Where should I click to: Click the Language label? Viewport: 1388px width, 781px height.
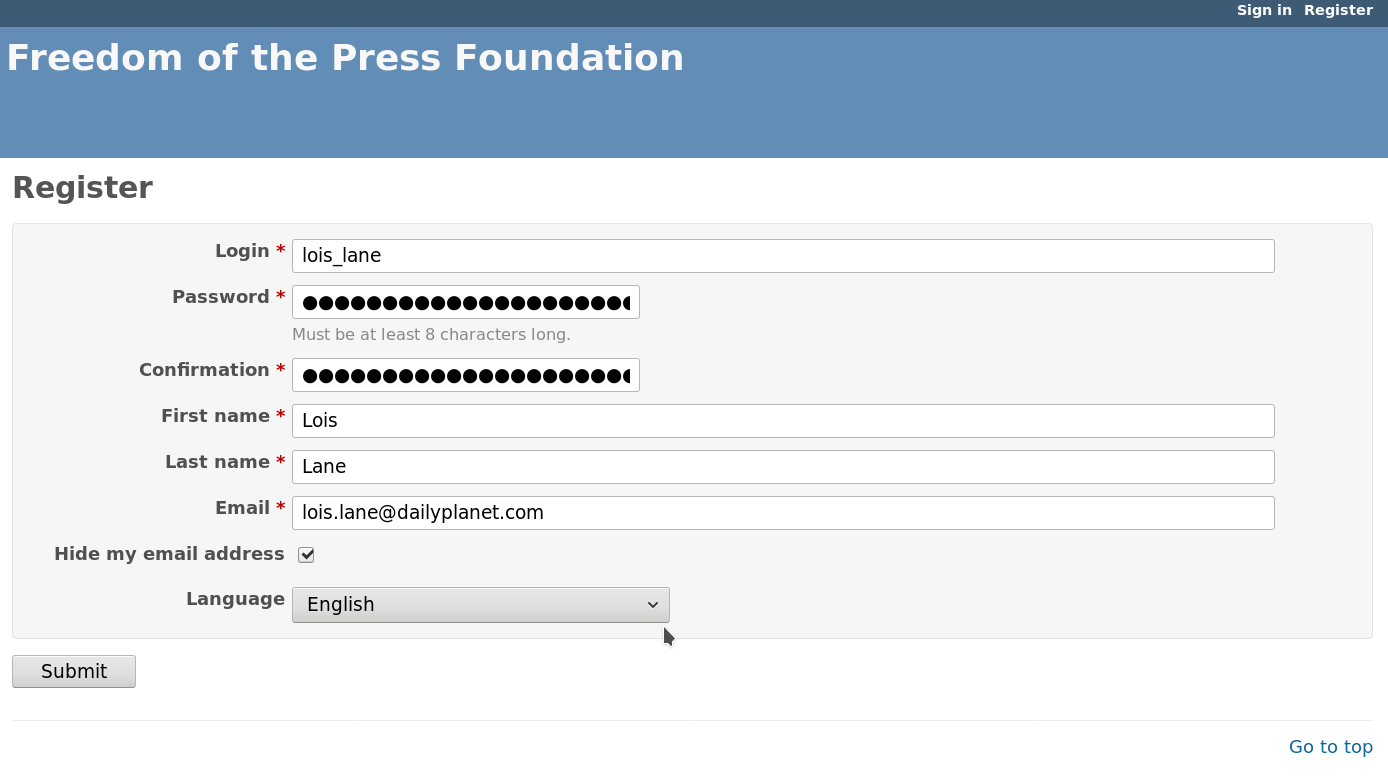pos(235,599)
